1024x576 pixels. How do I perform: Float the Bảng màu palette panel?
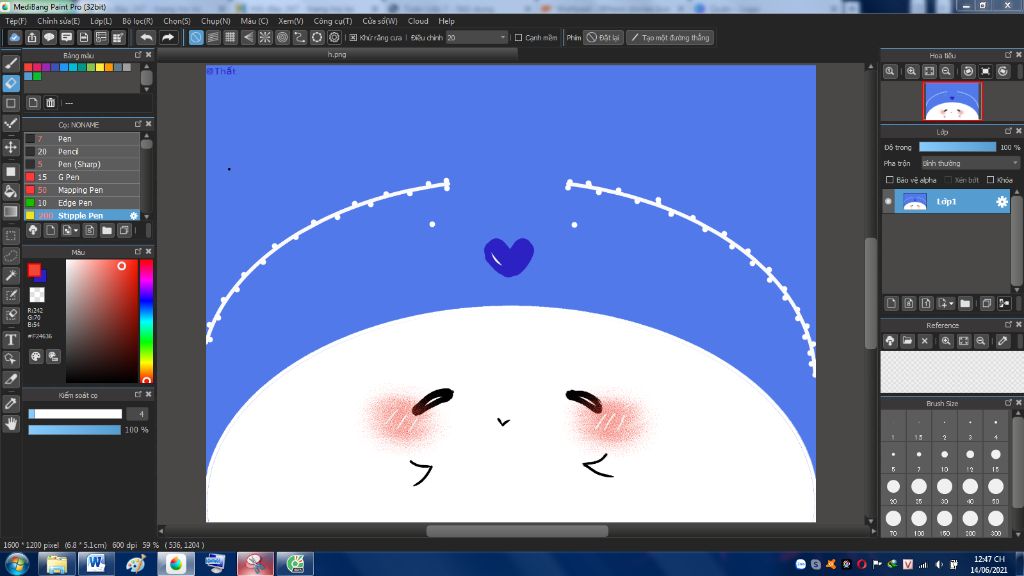click(x=138, y=55)
